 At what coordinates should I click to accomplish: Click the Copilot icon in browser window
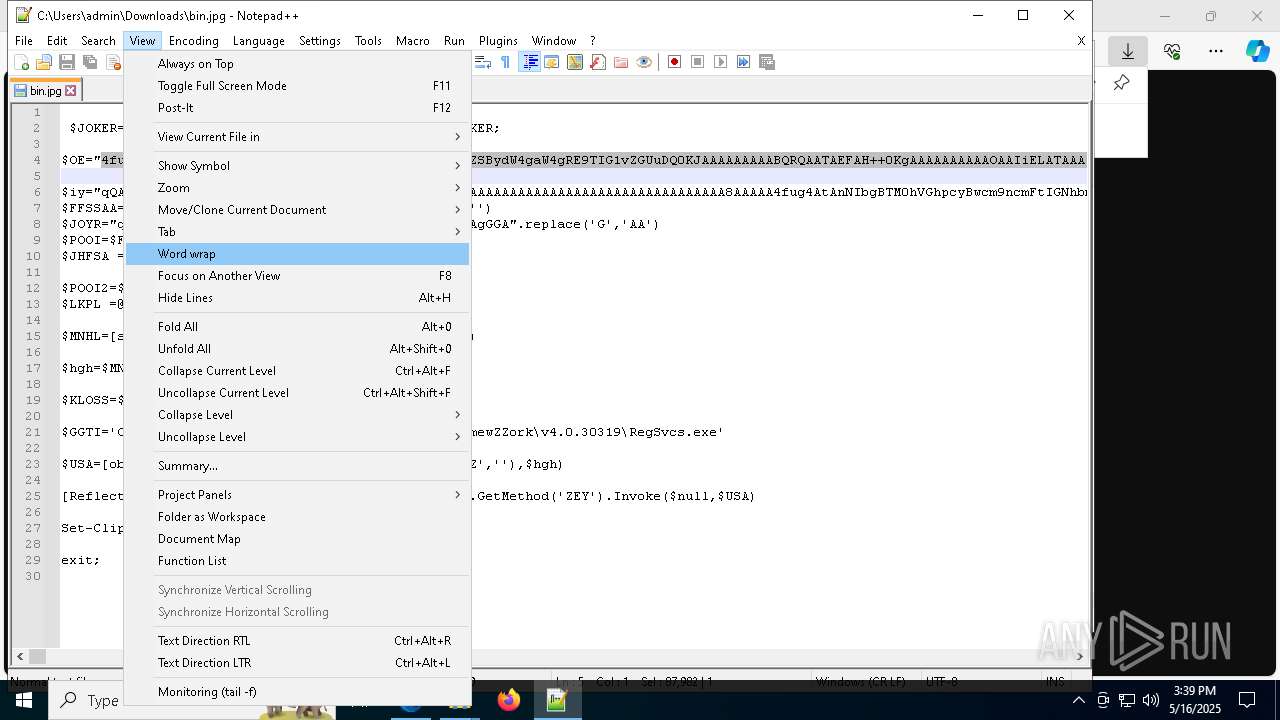(x=1257, y=51)
